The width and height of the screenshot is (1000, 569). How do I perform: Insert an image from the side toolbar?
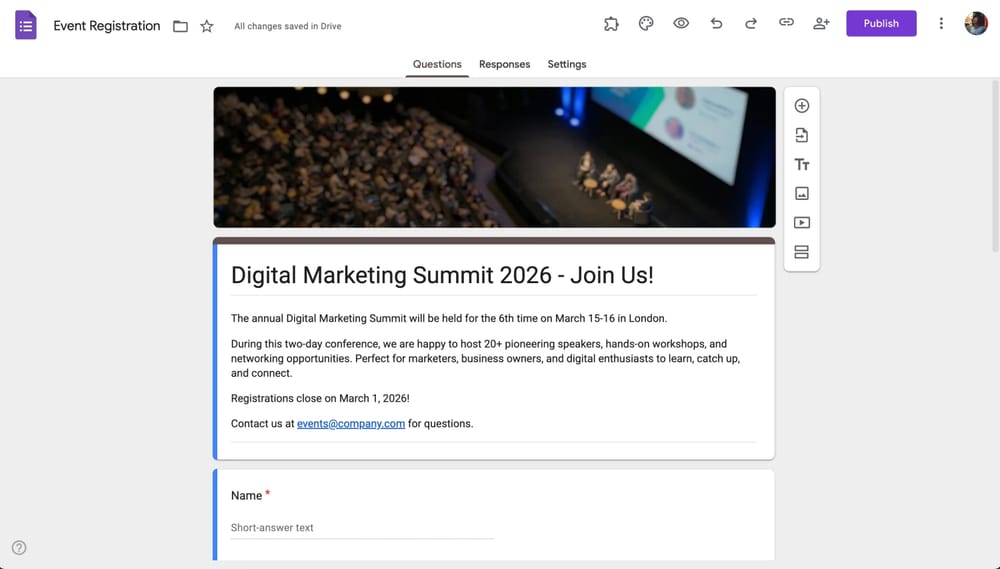(x=801, y=194)
